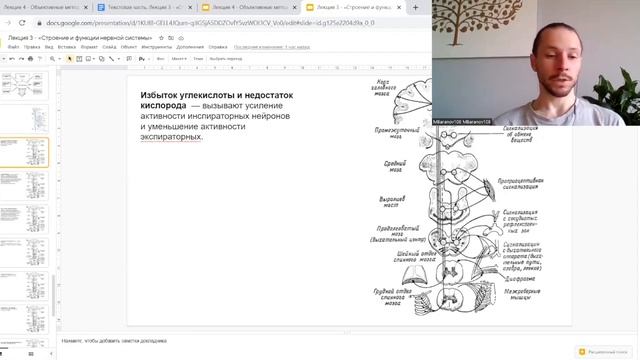Select the first slide thumbnail with diagram boxes
Image resolution: width=640 pixels, height=360 pixels.
click(24, 85)
